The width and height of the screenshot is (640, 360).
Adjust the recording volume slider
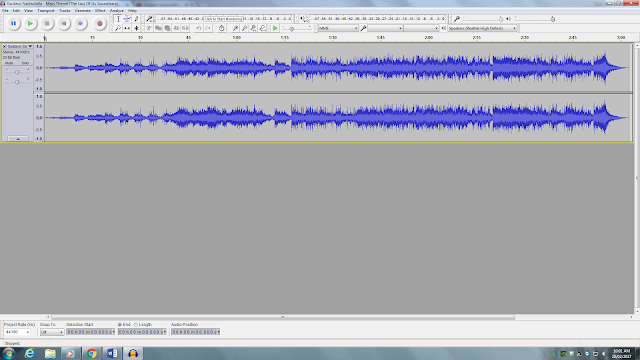(483, 19)
